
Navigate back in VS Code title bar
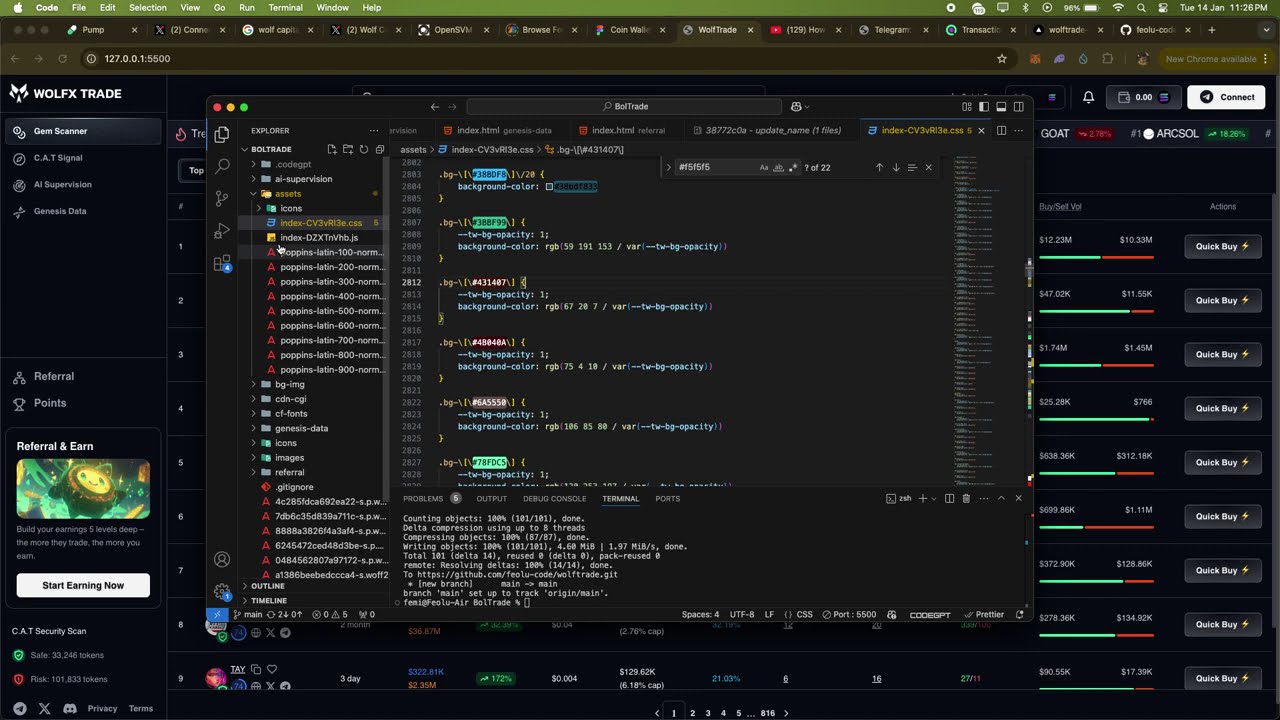[435, 106]
